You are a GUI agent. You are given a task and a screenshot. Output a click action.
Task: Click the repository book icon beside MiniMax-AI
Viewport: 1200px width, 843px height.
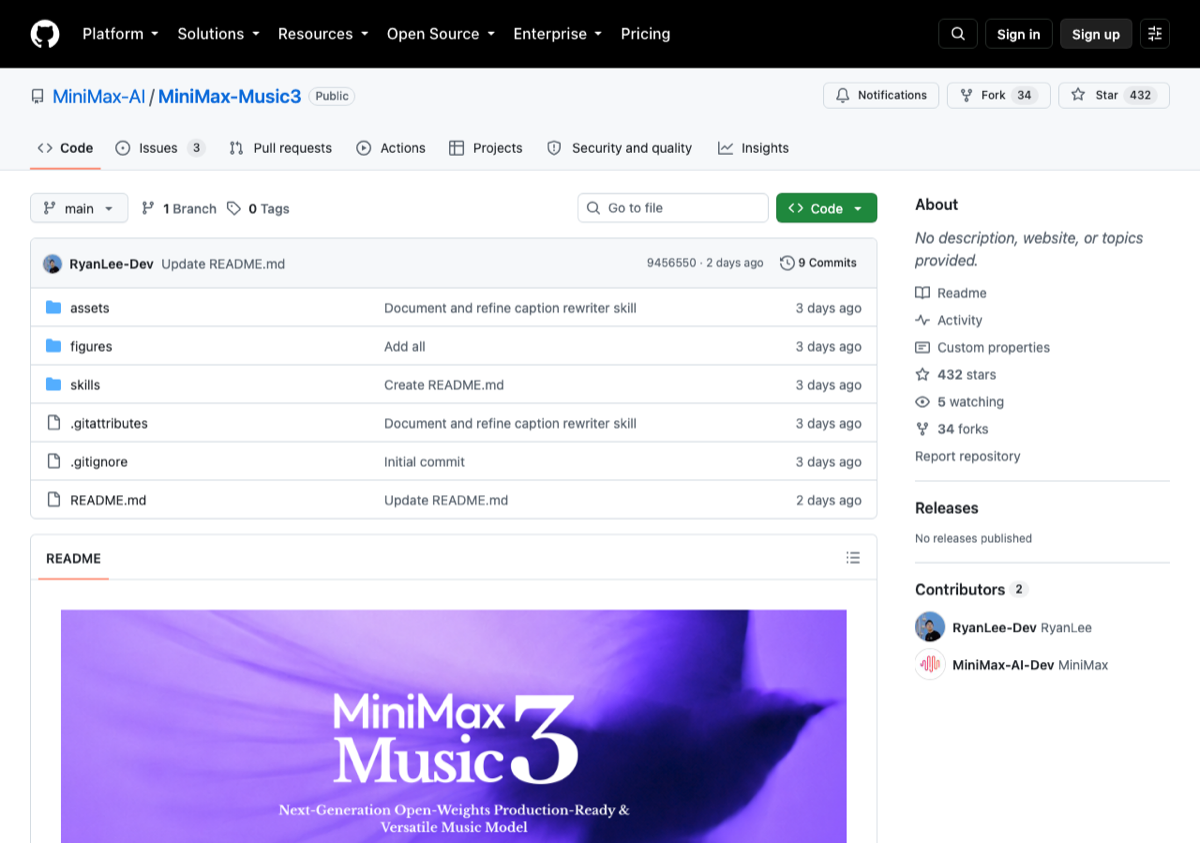point(38,97)
